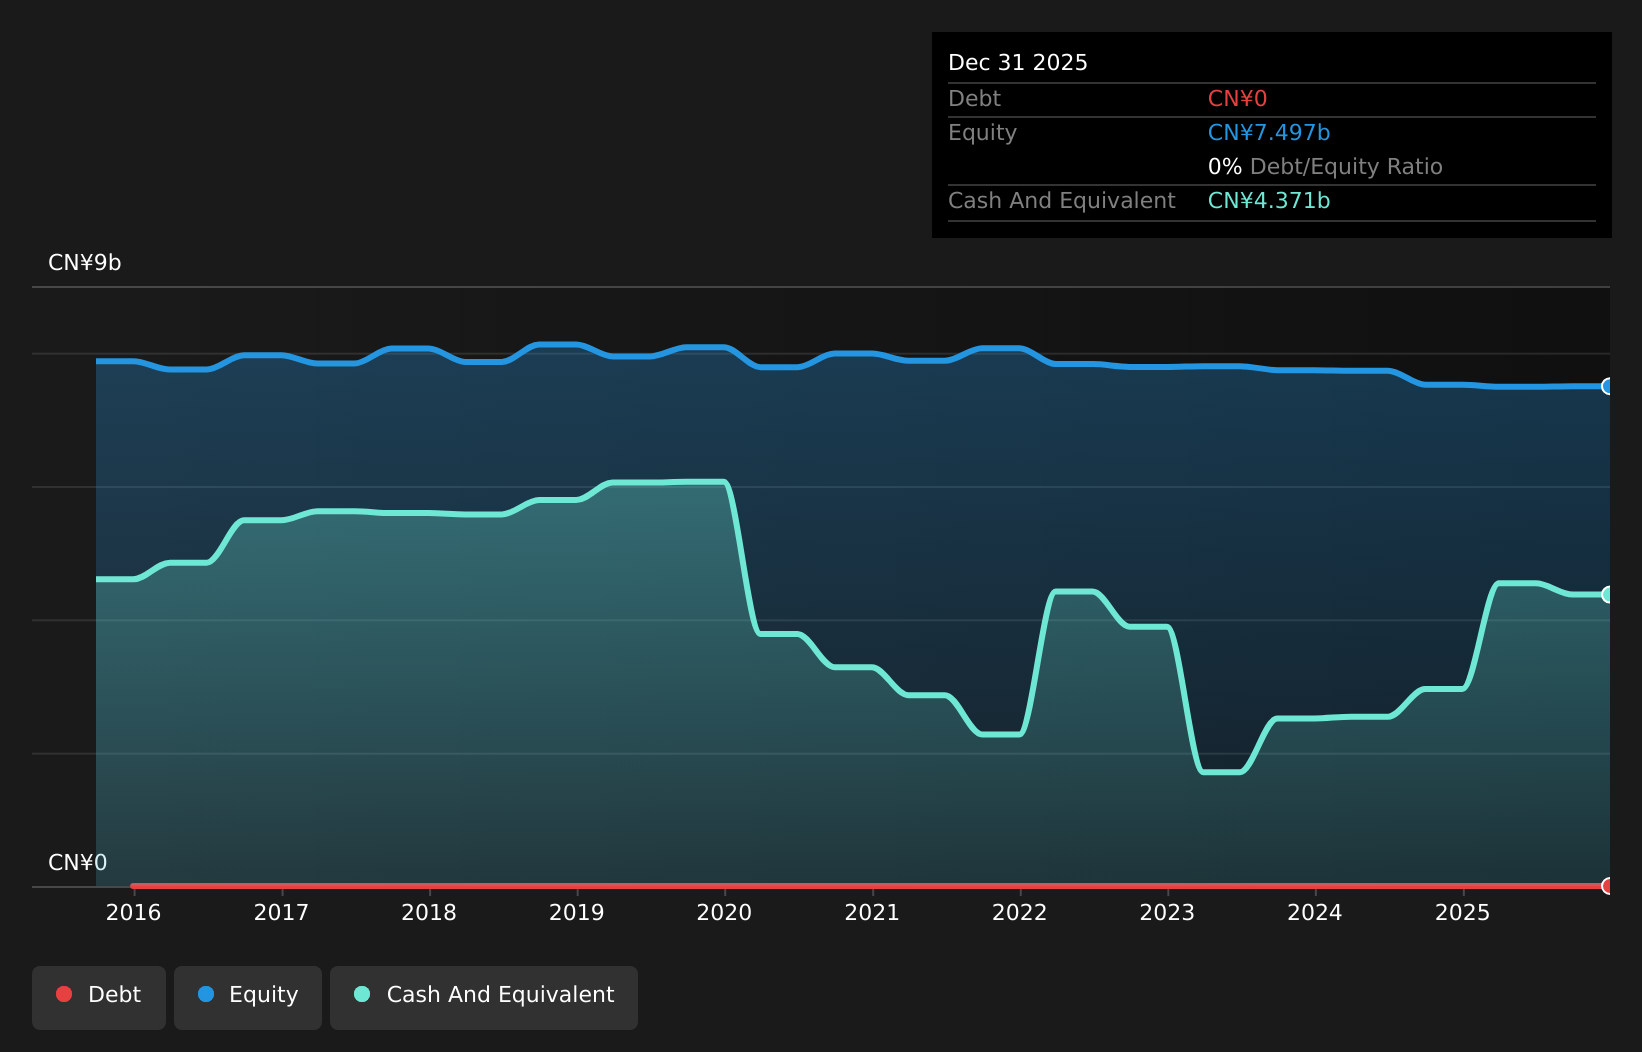
Task: Click the 2019 x-axis label
Action: coord(577,912)
